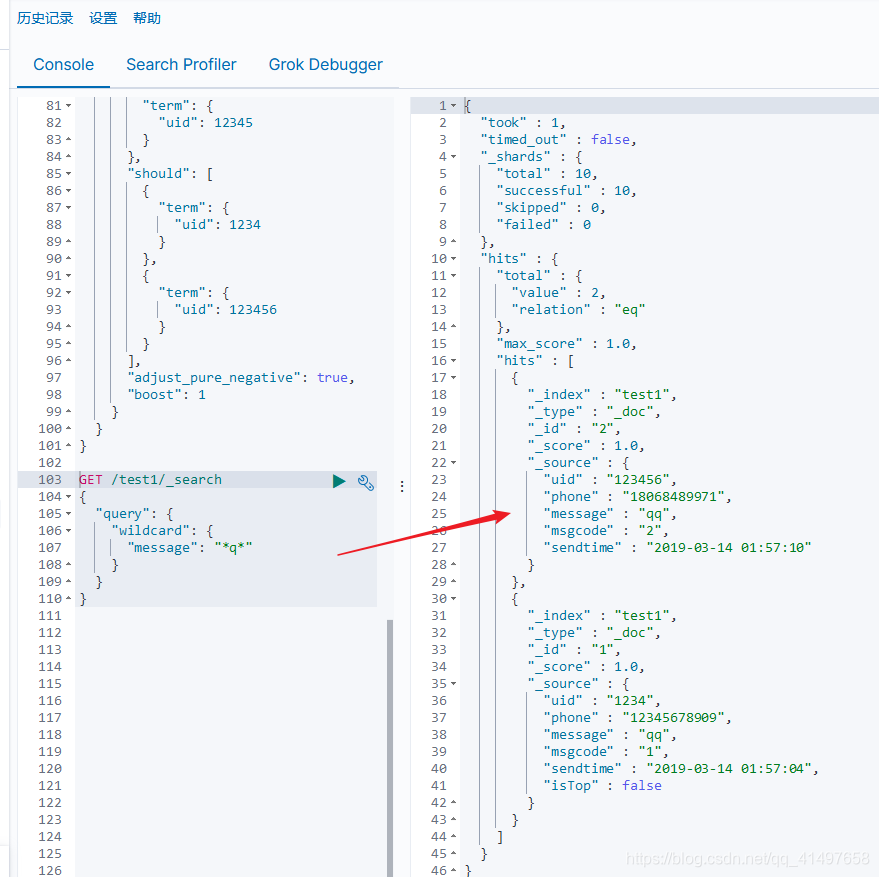Click the "adjust_pure_negative": true line
The height and width of the screenshot is (877, 879).
pyautogui.click(x=241, y=378)
